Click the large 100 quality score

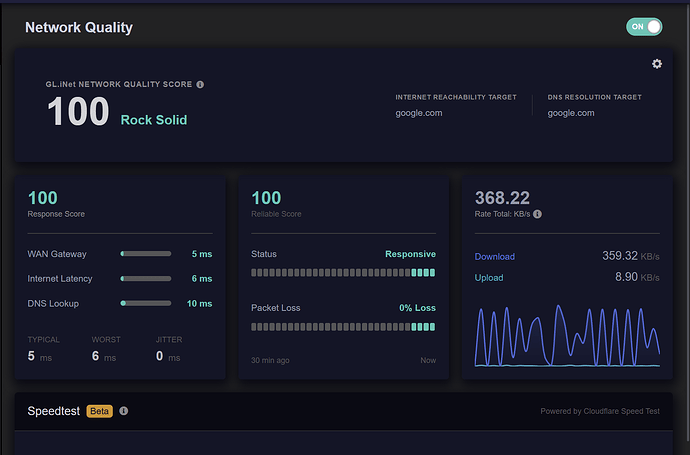click(78, 112)
